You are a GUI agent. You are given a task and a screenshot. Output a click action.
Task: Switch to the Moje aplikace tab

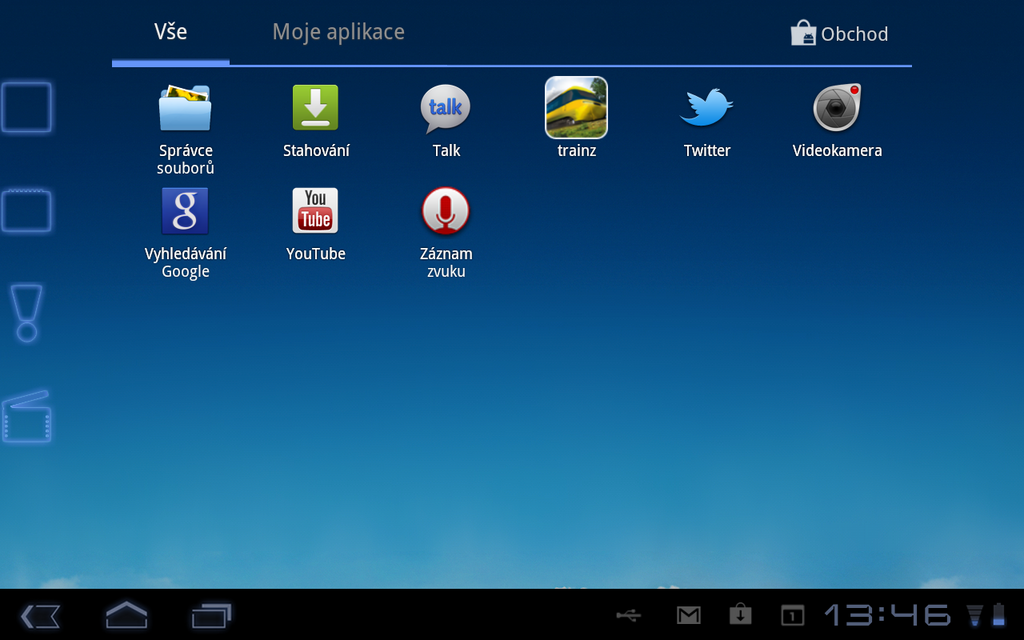coord(338,31)
